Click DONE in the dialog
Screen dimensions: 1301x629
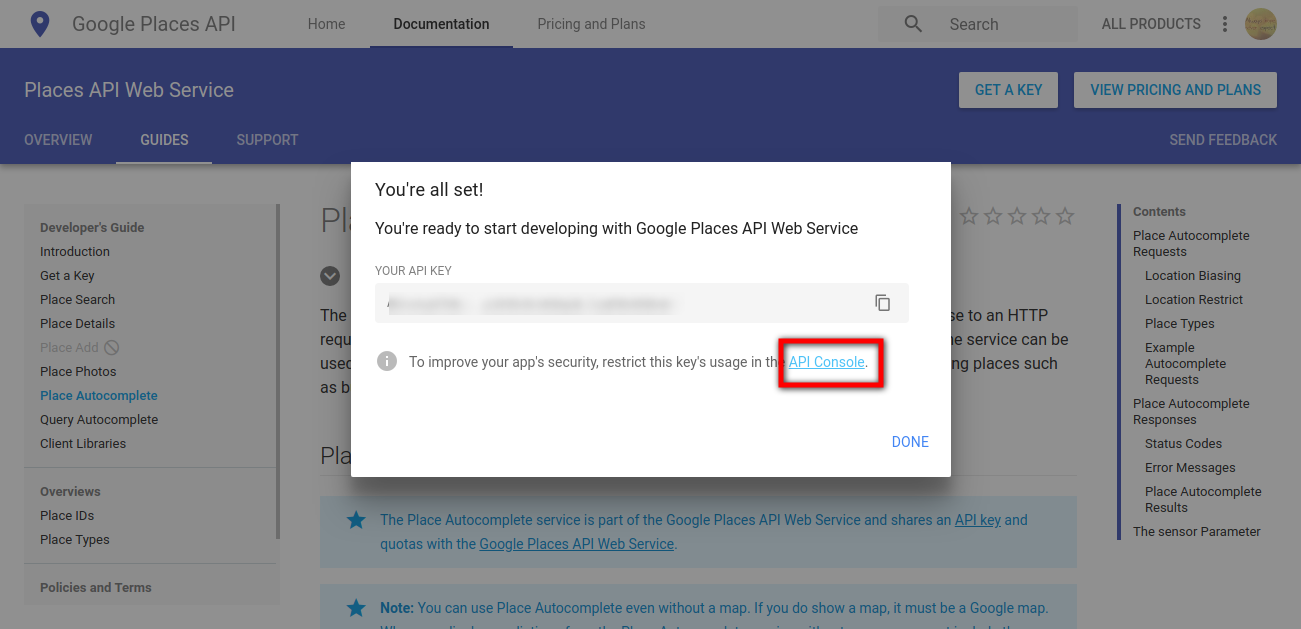point(910,442)
